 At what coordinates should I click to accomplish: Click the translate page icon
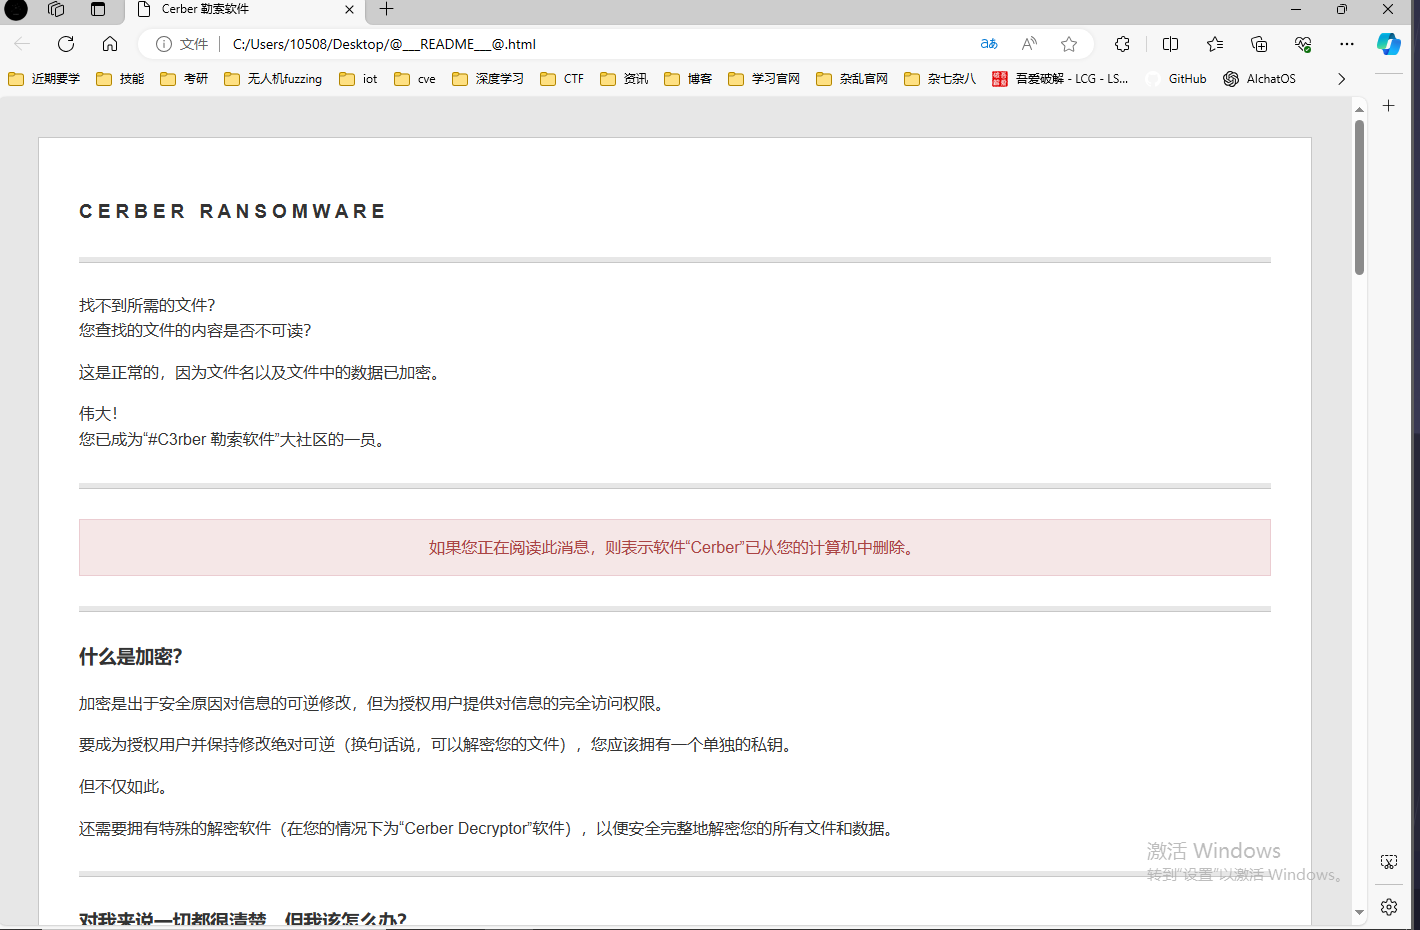[x=989, y=44]
